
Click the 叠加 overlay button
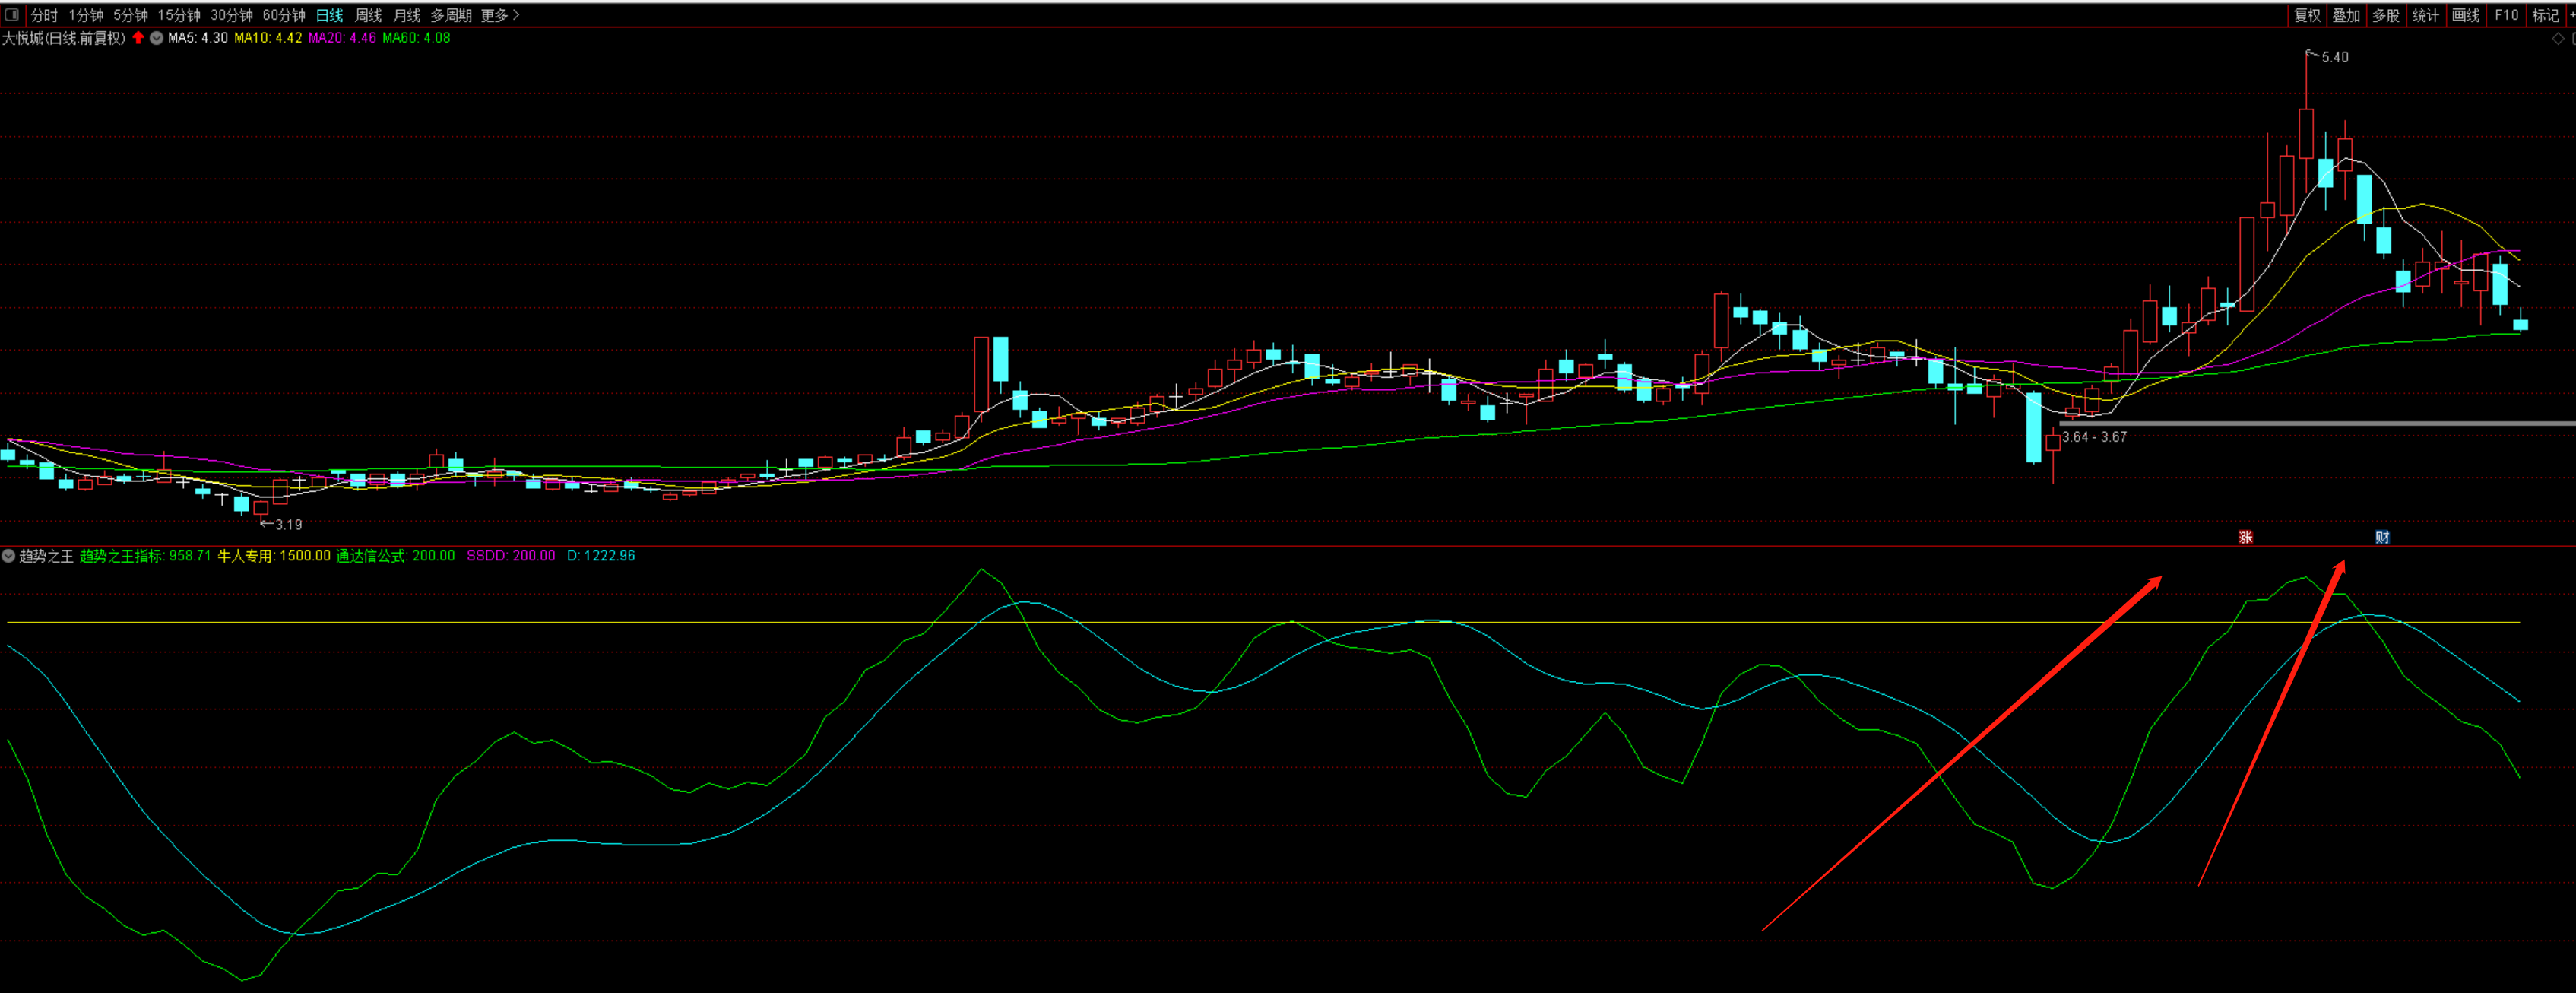pyautogui.click(x=2346, y=15)
